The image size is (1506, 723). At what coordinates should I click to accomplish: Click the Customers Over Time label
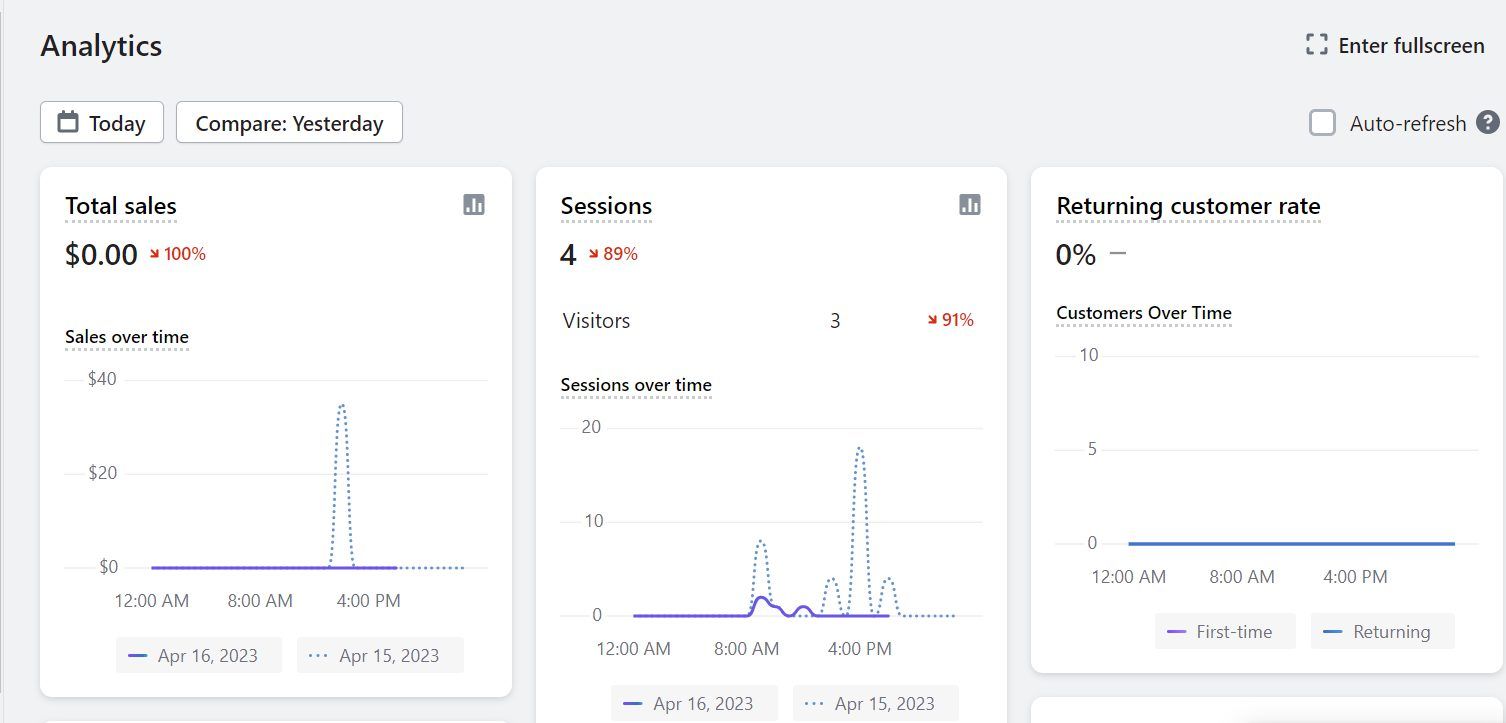(1144, 313)
